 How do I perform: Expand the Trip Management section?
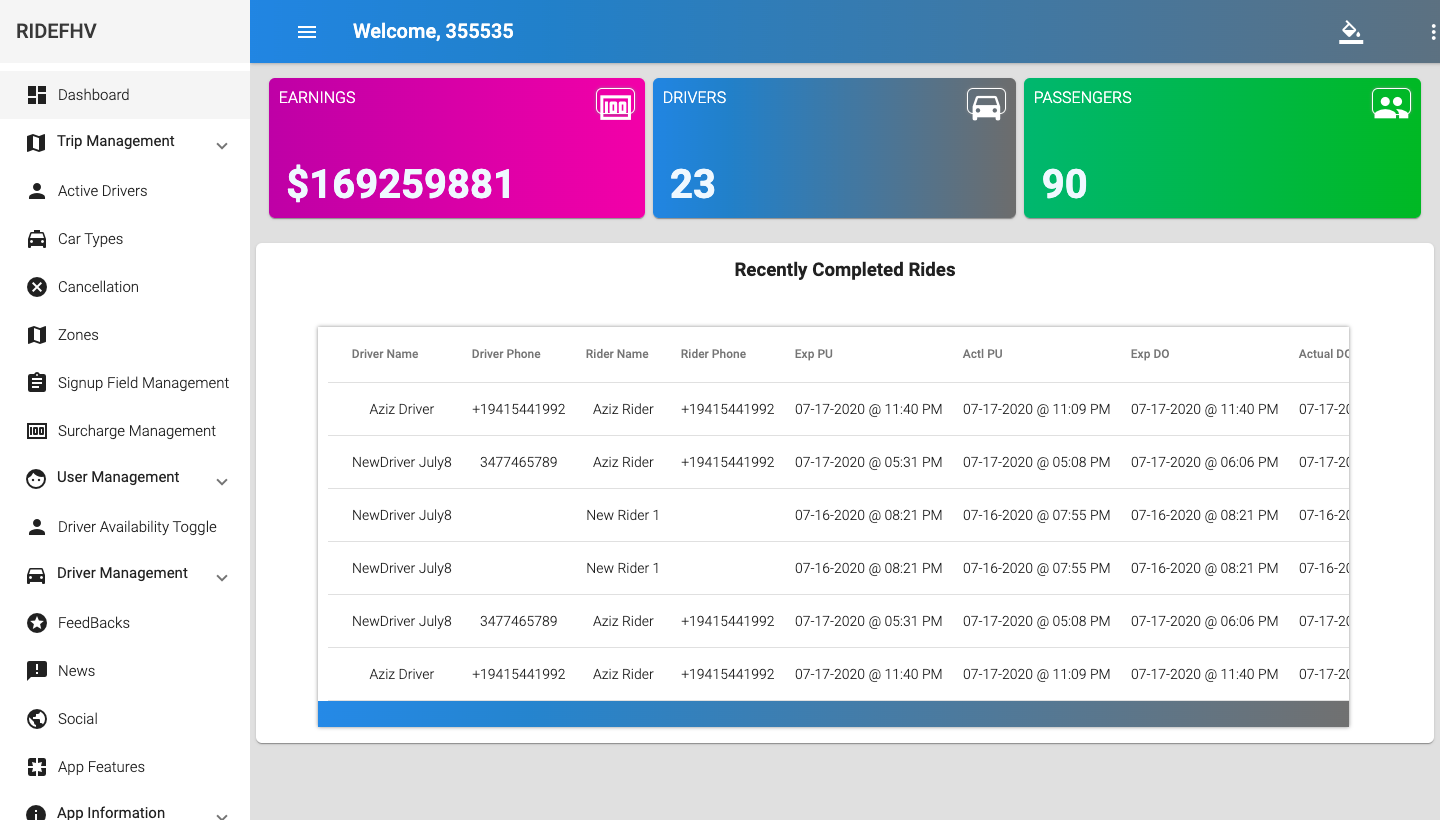(x=221, y=145)
